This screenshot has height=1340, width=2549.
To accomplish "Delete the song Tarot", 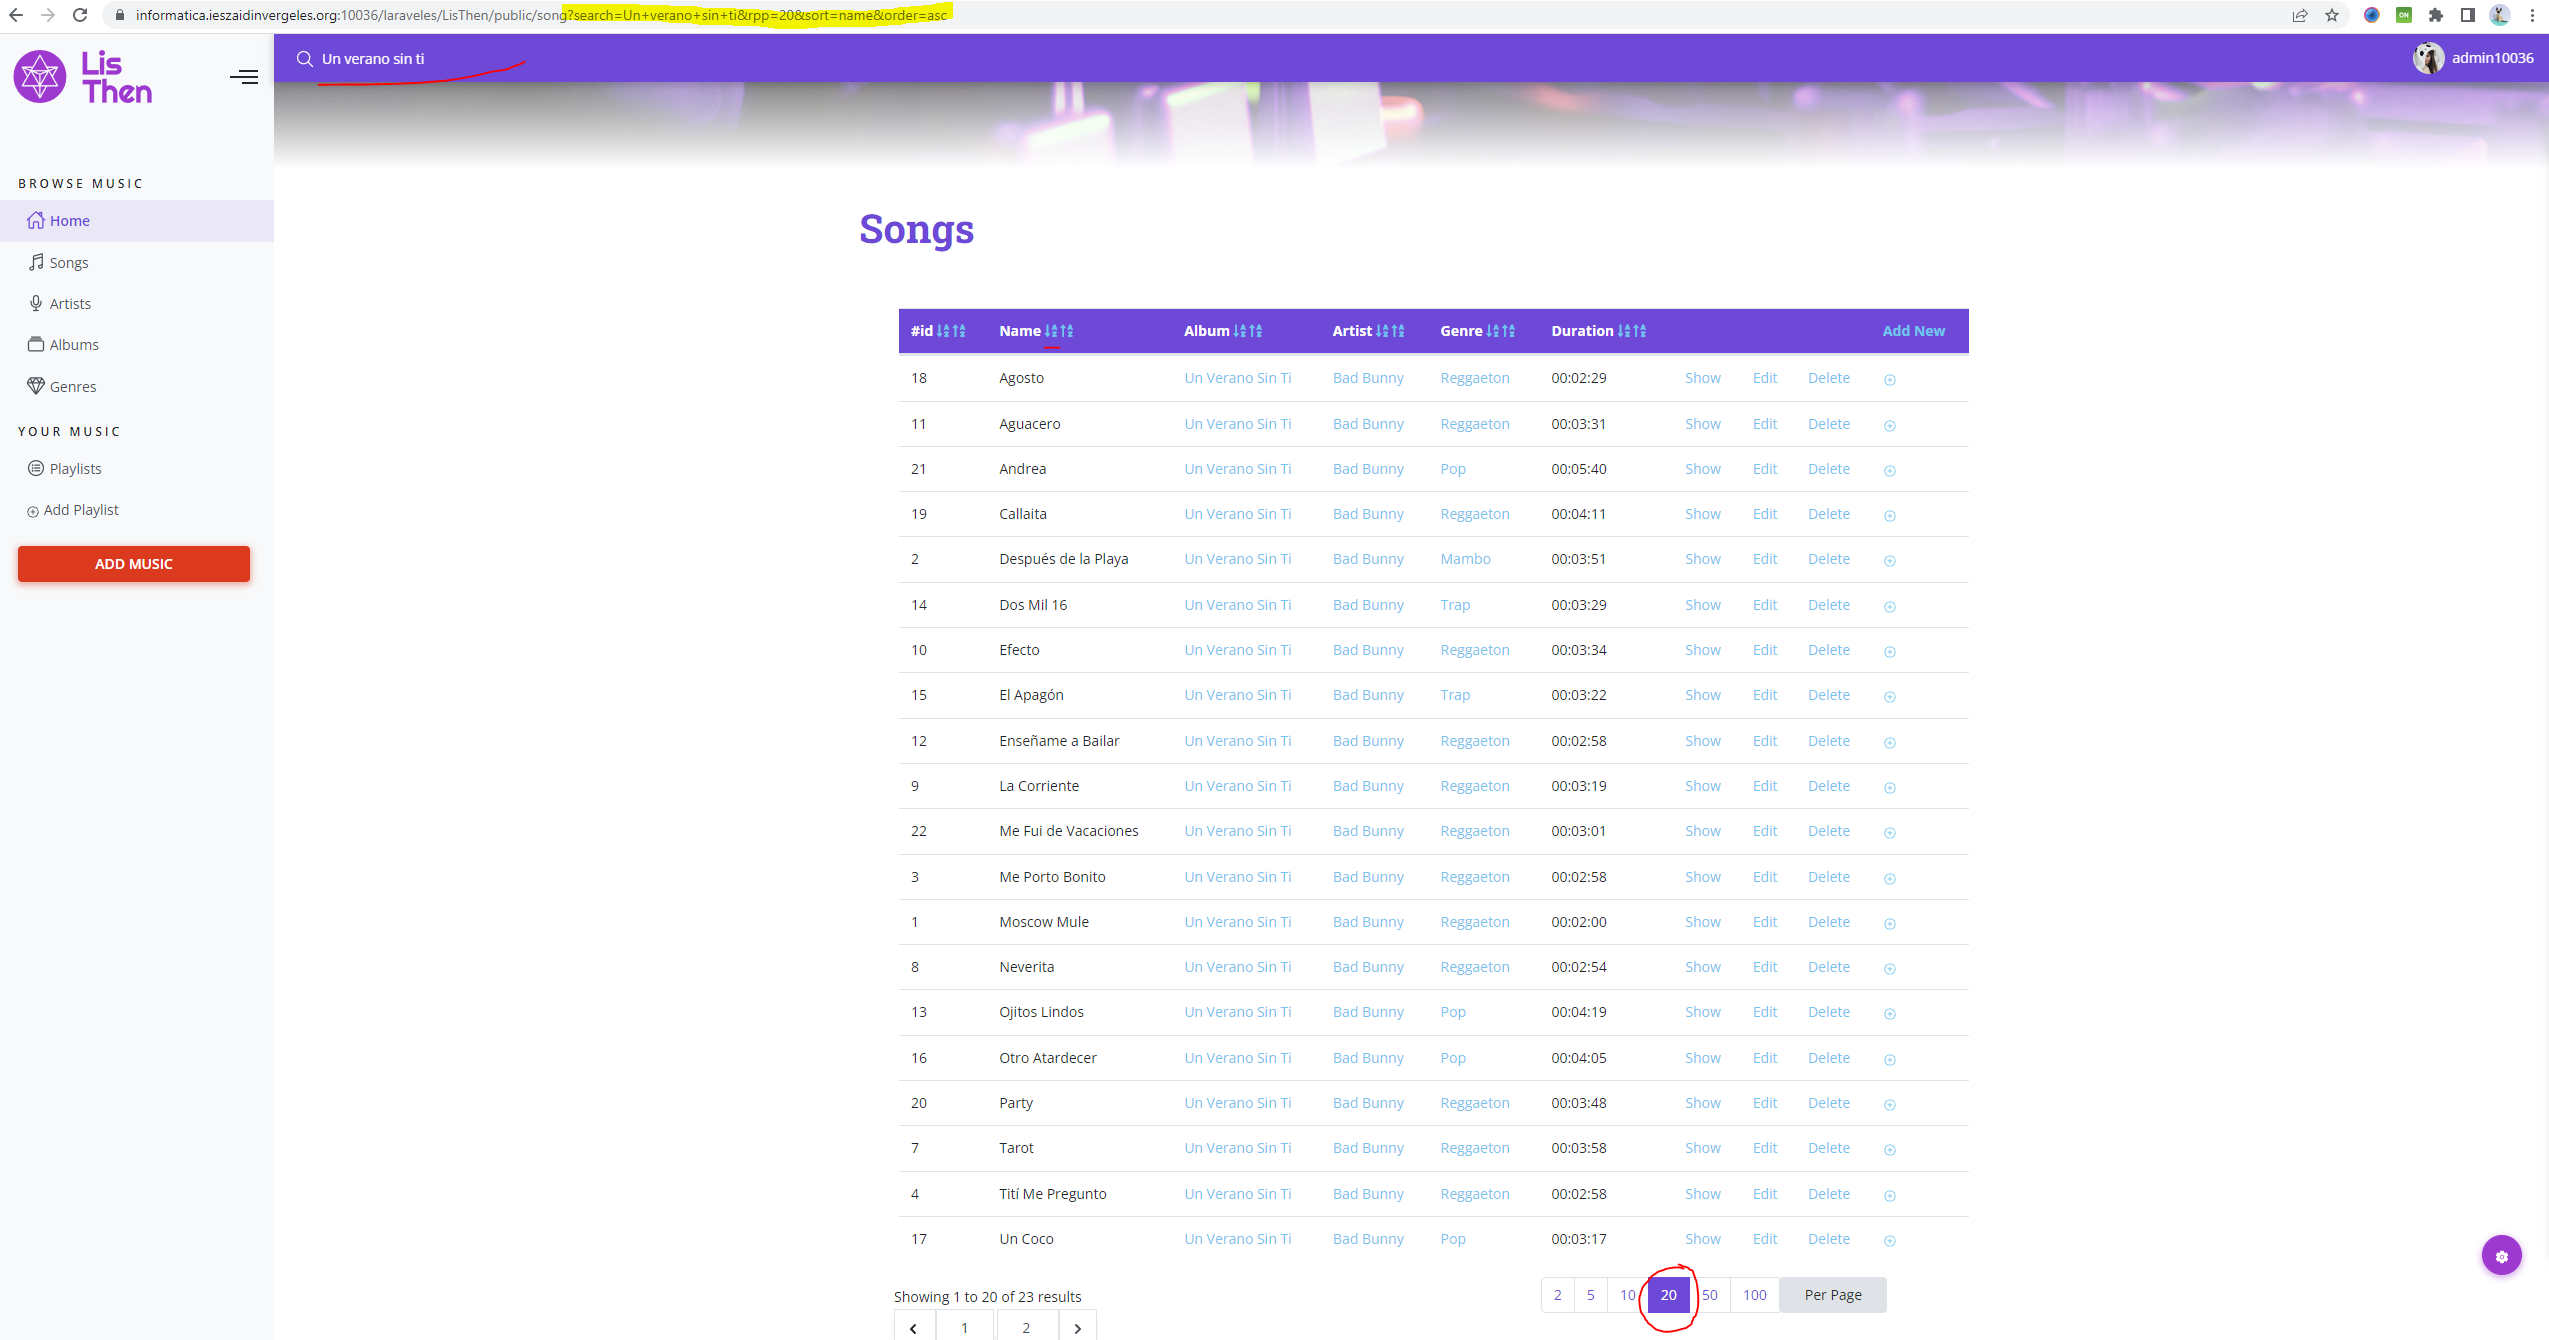I will point(1828,1148).
